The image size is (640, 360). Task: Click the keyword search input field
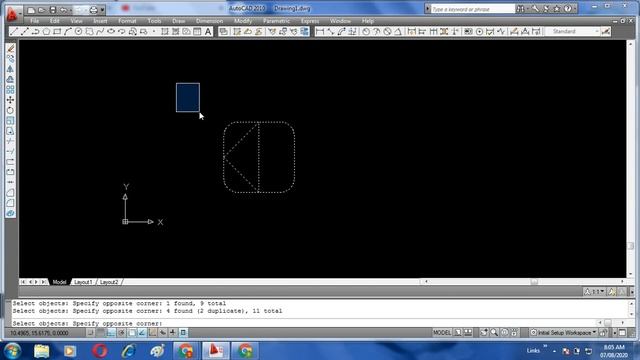pyautogui.click(x=473, y=9)
